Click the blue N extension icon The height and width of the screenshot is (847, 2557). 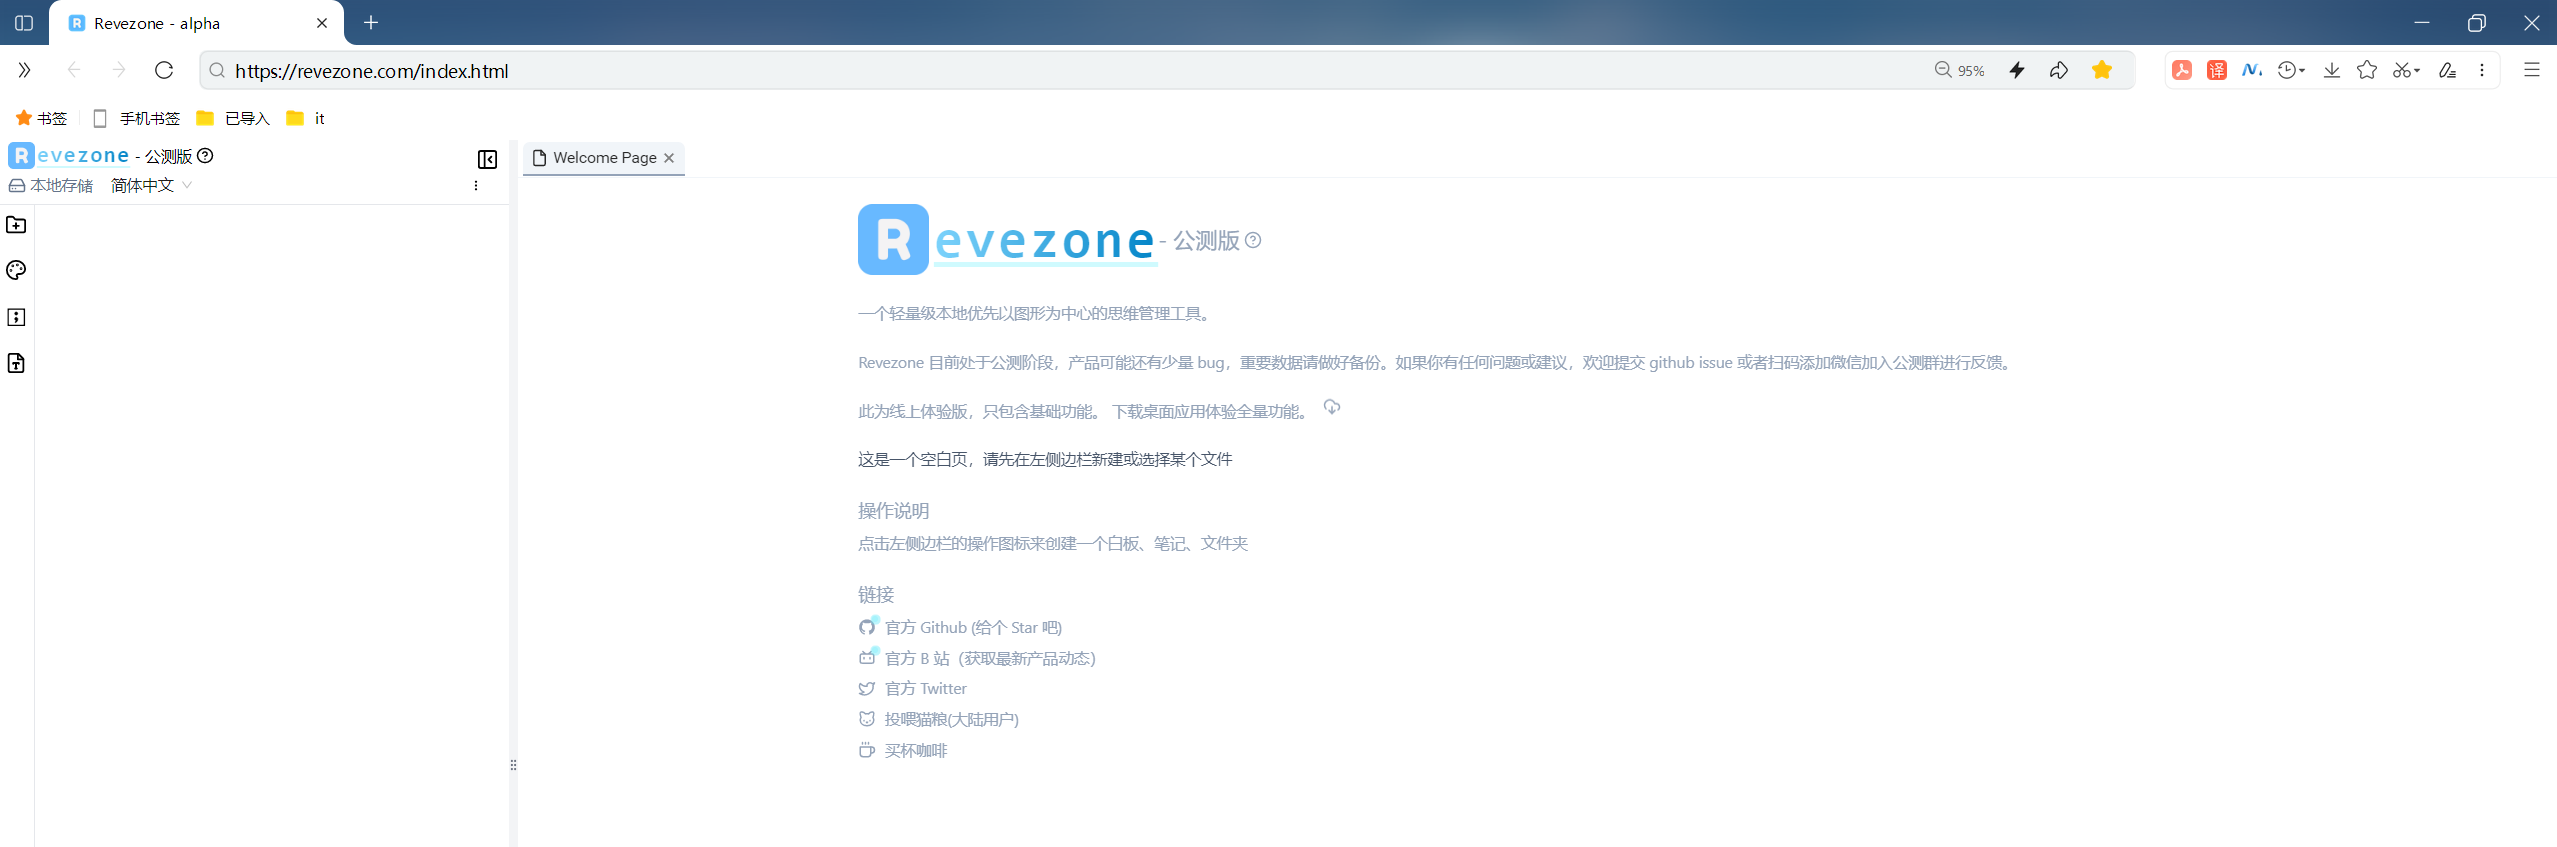(2252, 70)
